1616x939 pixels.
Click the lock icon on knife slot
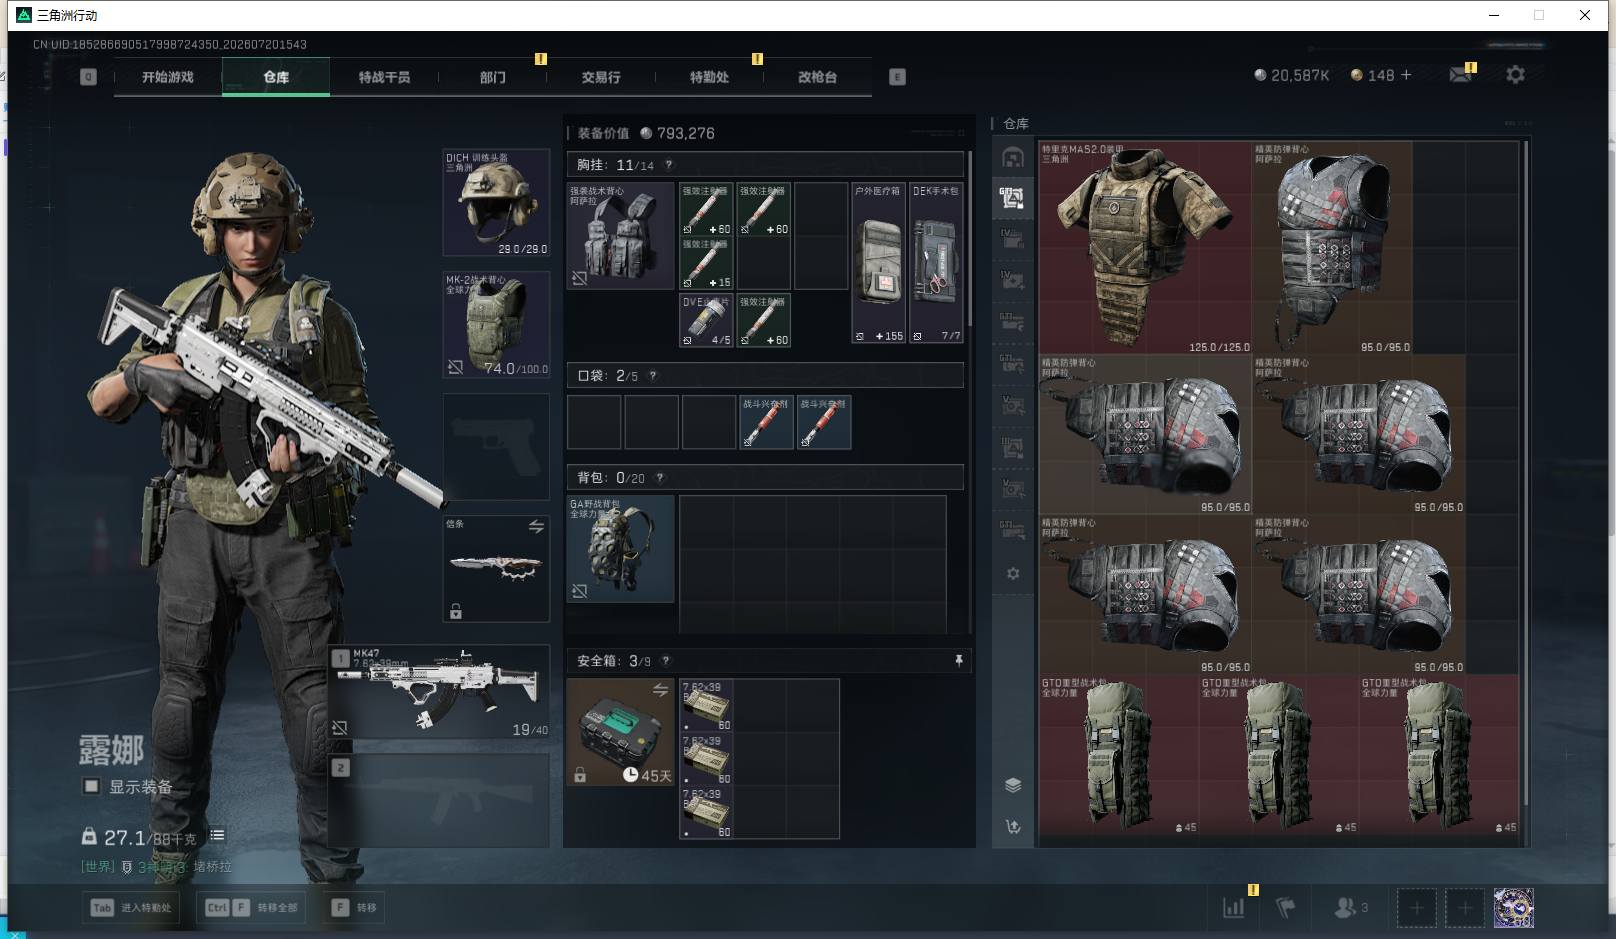pos(456,611)
